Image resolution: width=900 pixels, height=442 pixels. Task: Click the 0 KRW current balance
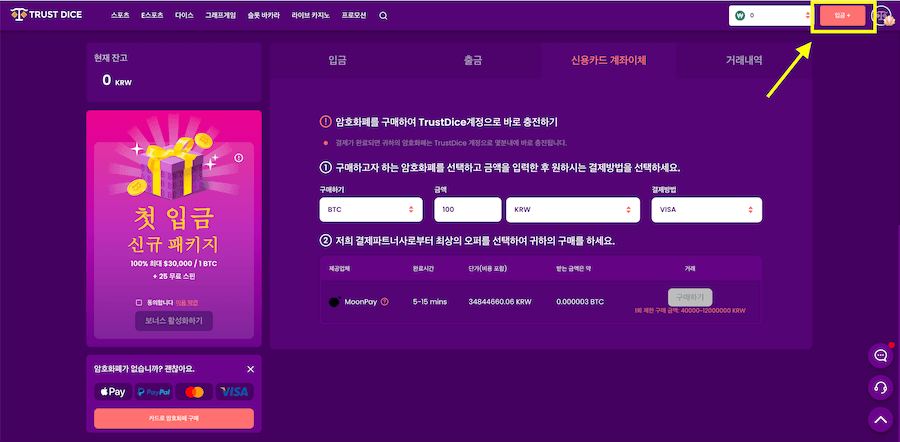click(117, 80)
